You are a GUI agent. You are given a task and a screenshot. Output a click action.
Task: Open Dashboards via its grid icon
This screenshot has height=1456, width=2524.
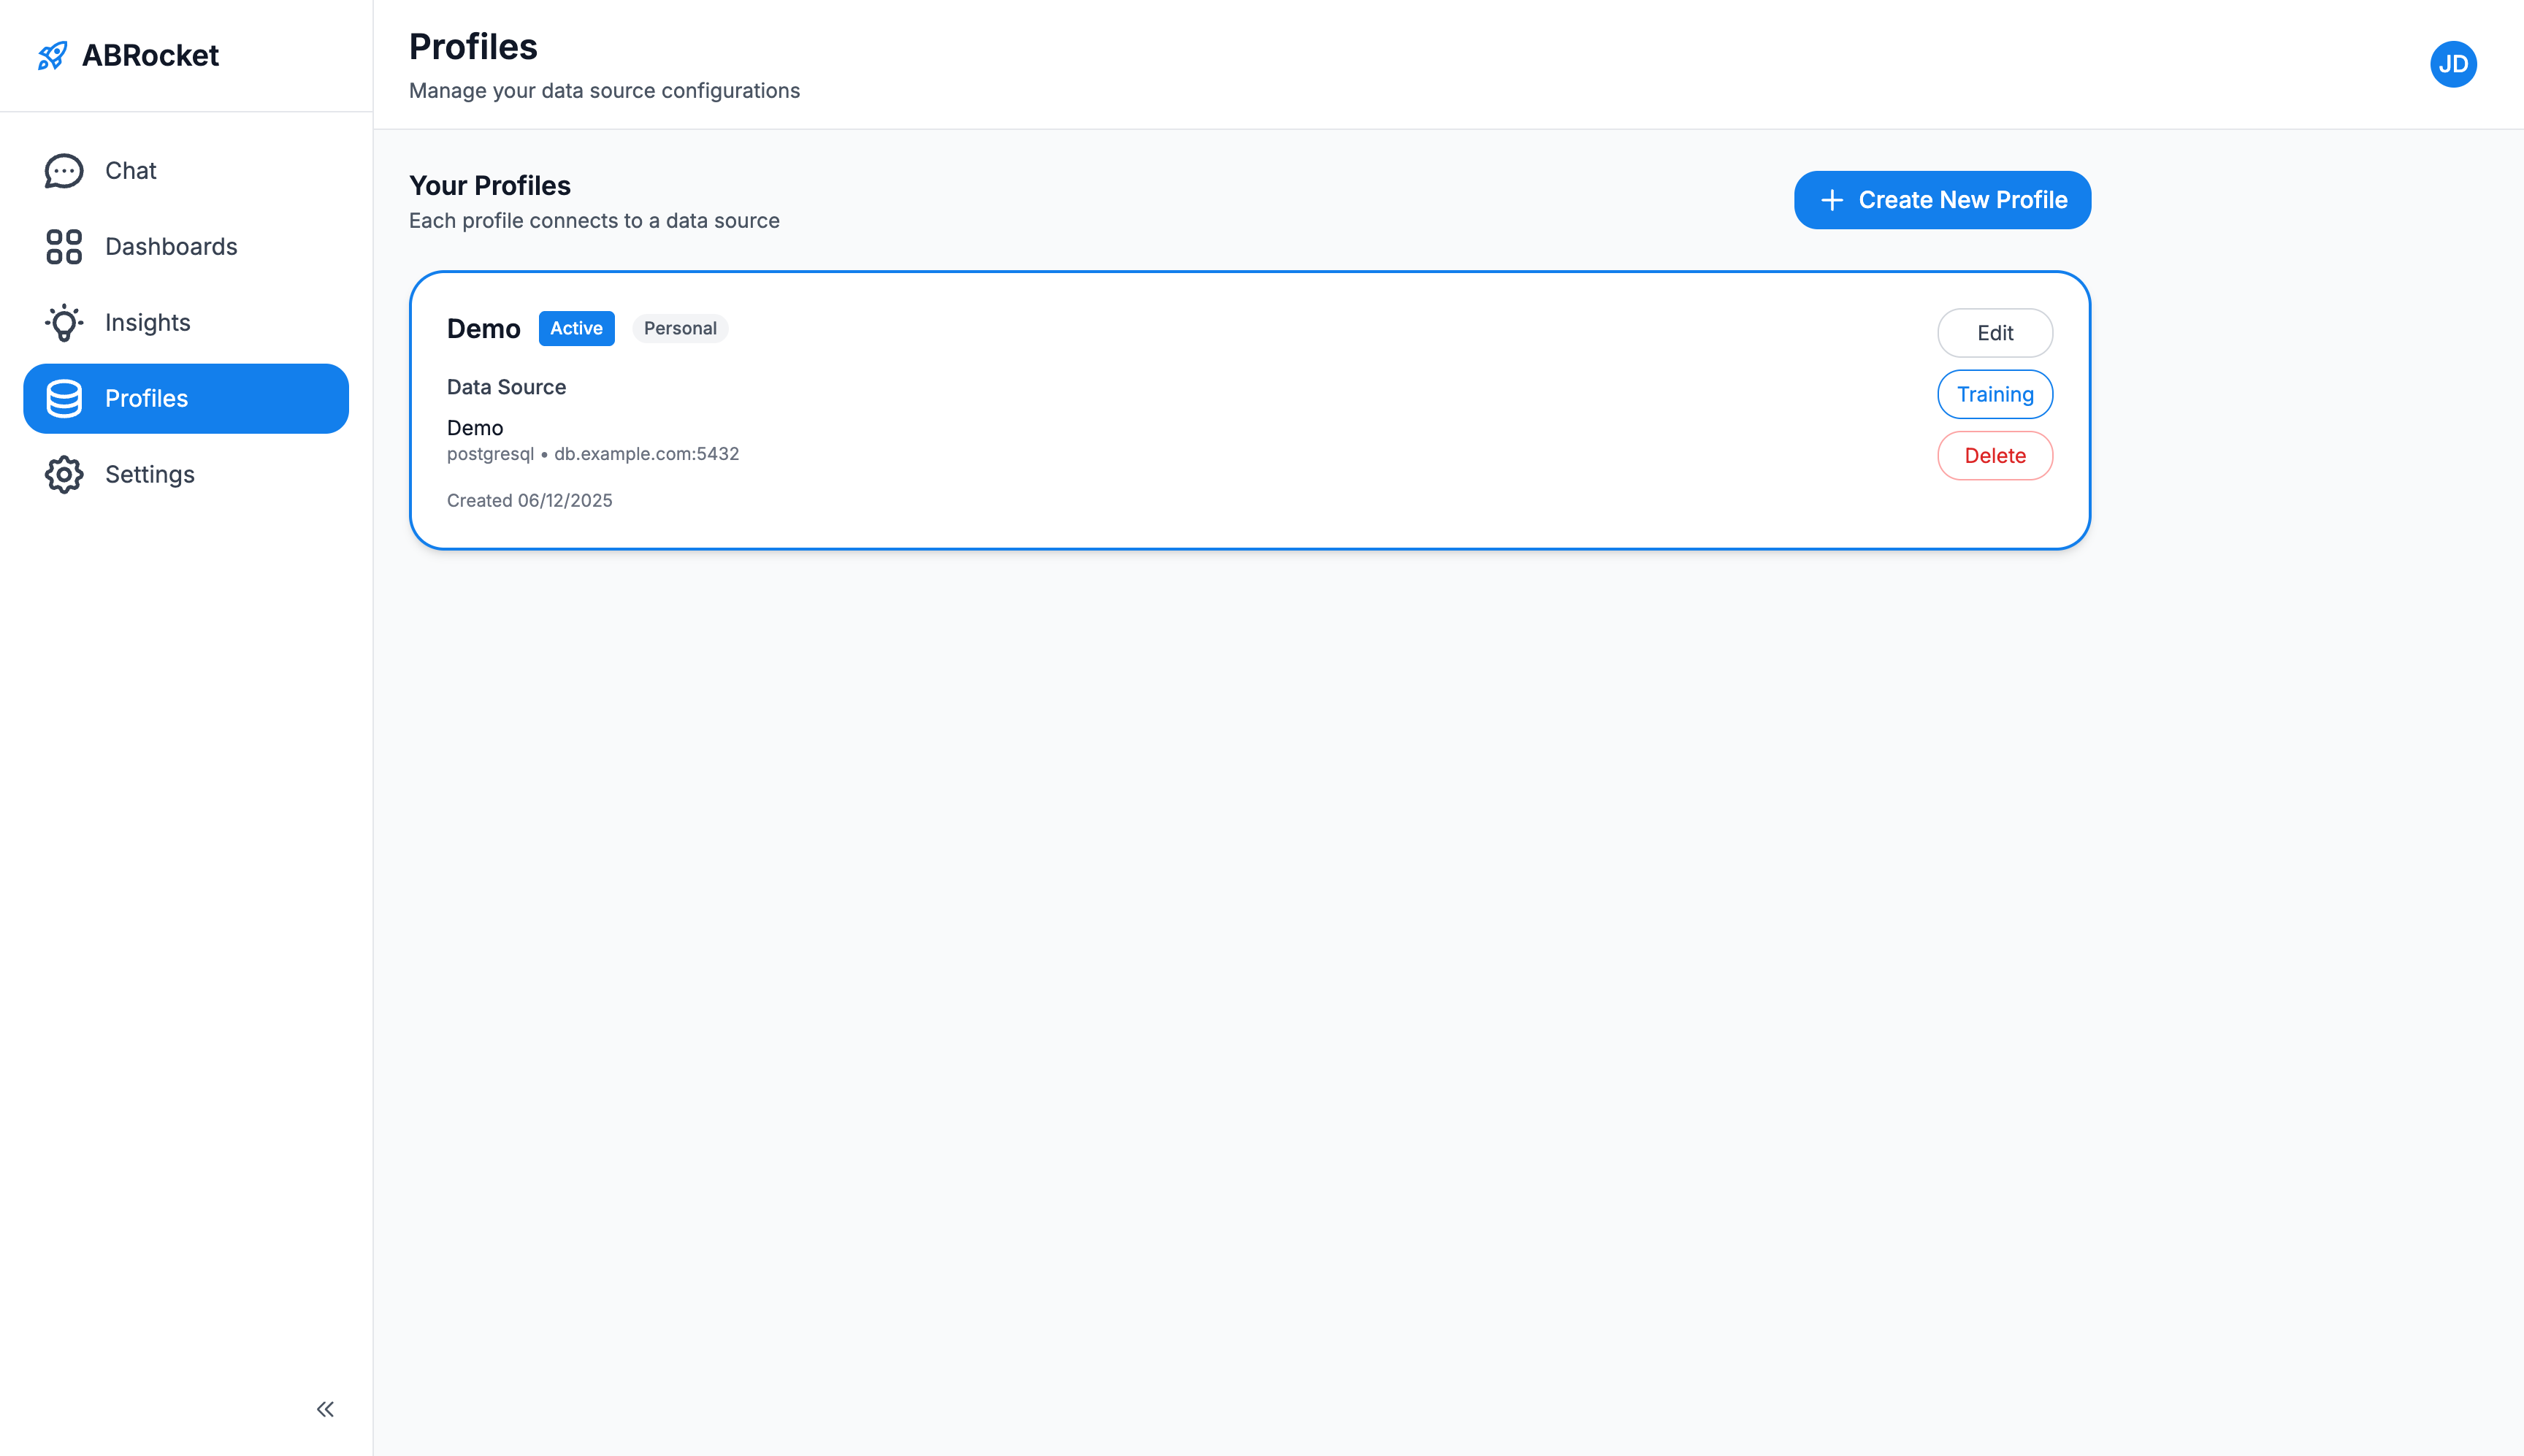point(64,246)
